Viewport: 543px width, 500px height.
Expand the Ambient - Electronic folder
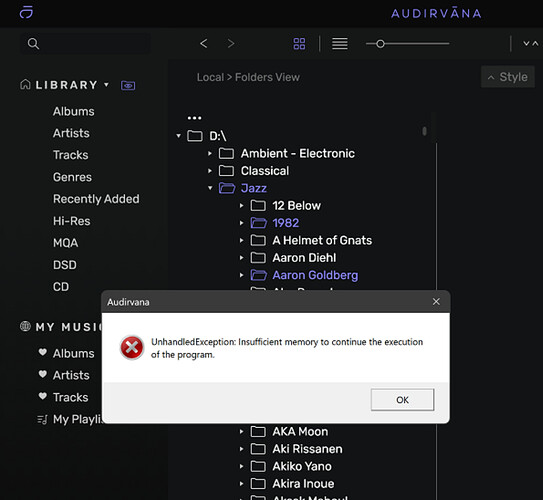click(x=210, y=153)
